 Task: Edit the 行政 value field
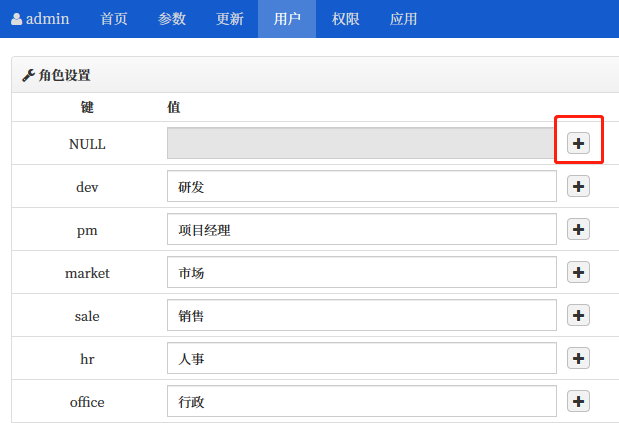361,402
